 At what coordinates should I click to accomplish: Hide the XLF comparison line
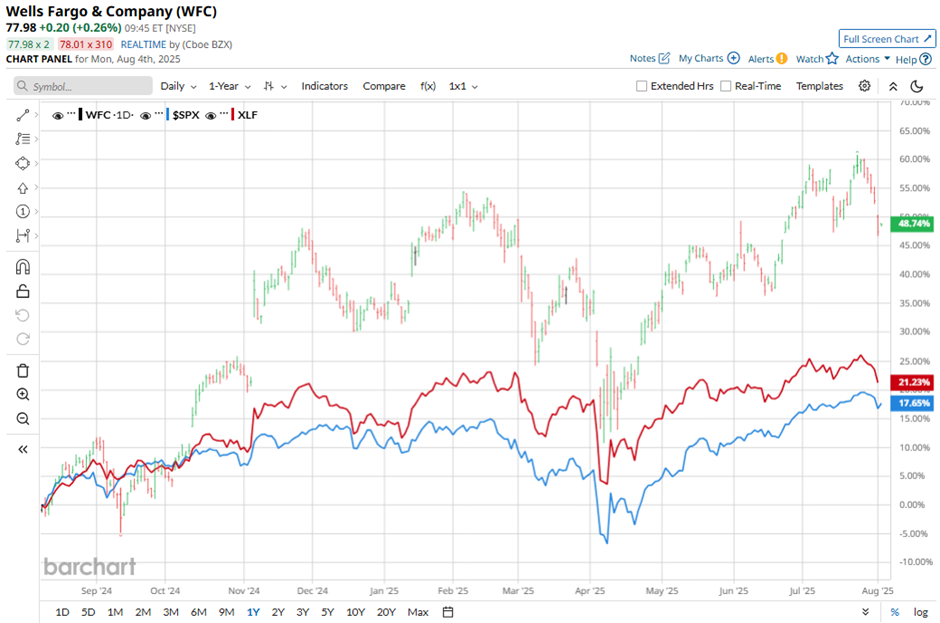(x=210, y=115)
